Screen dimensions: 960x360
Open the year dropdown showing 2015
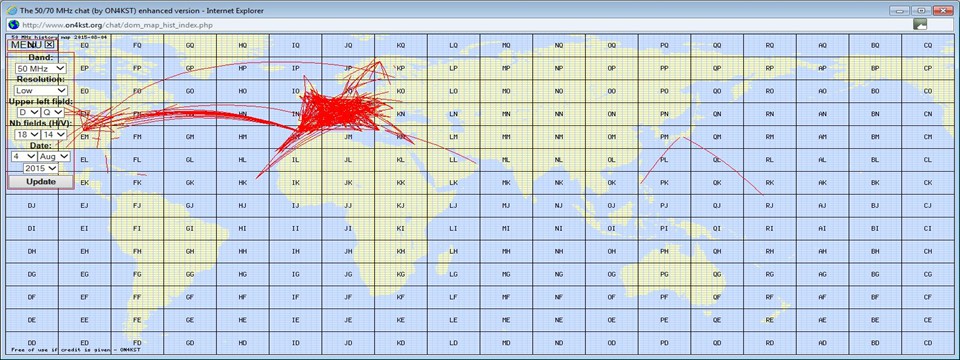40,168
